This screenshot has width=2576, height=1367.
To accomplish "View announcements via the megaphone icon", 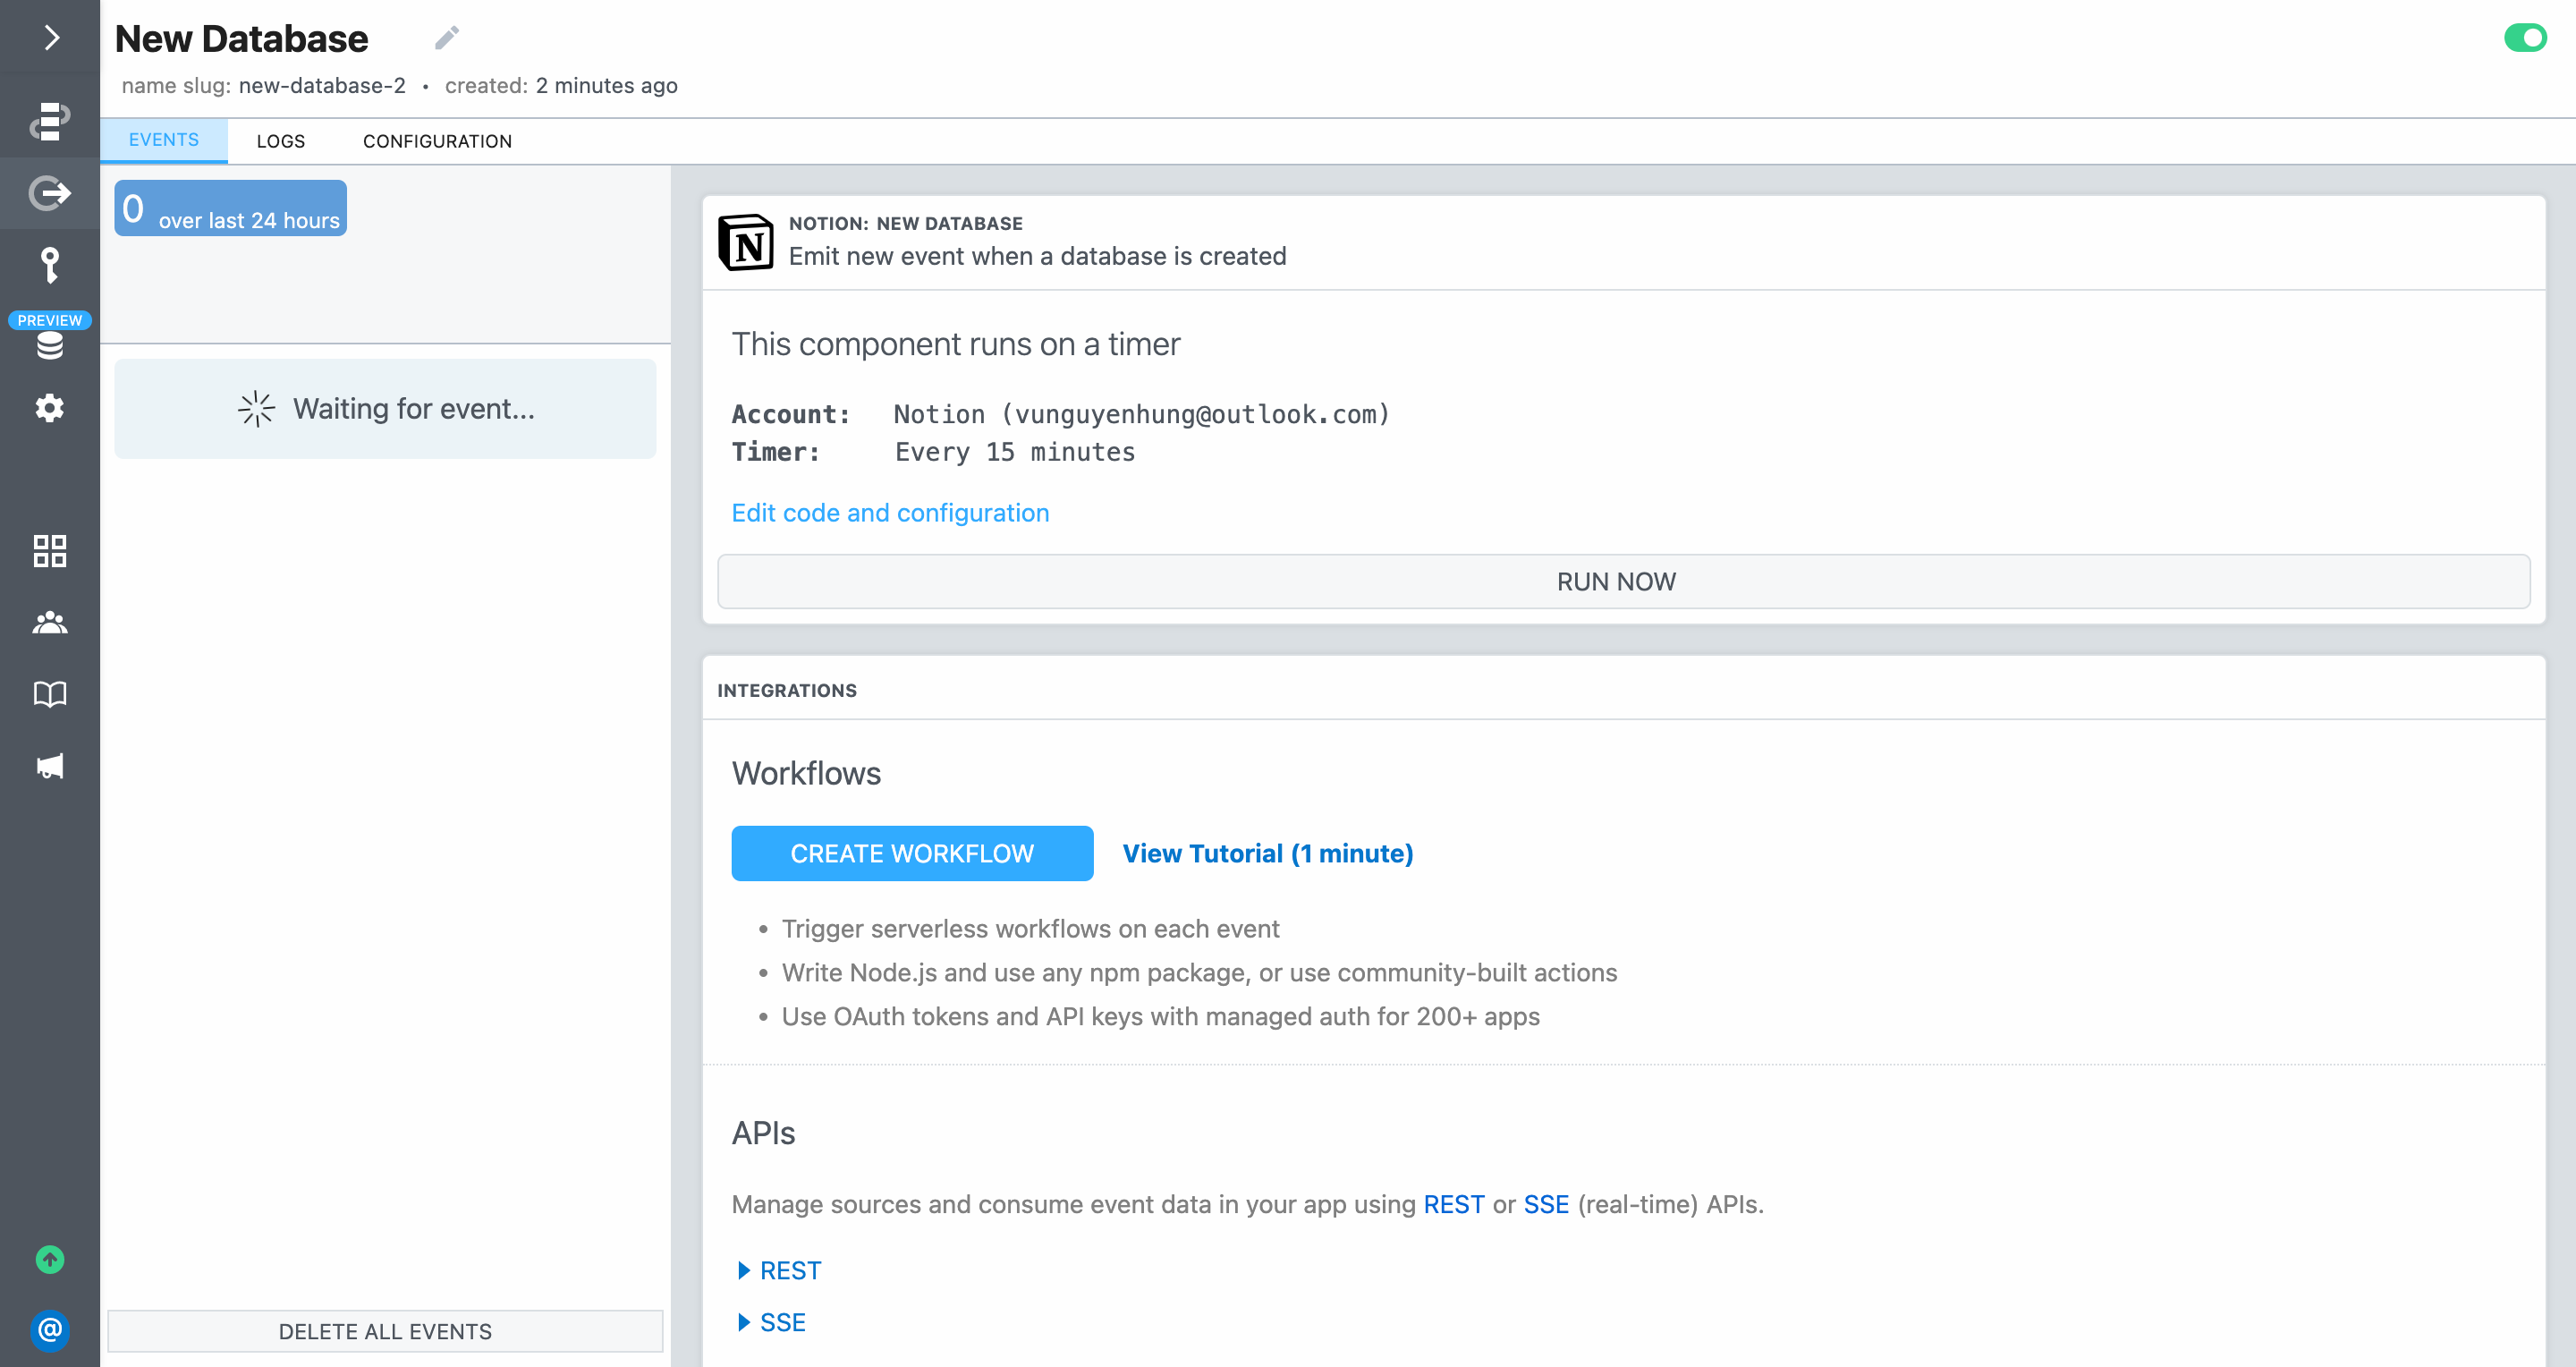I will [49, 765].
